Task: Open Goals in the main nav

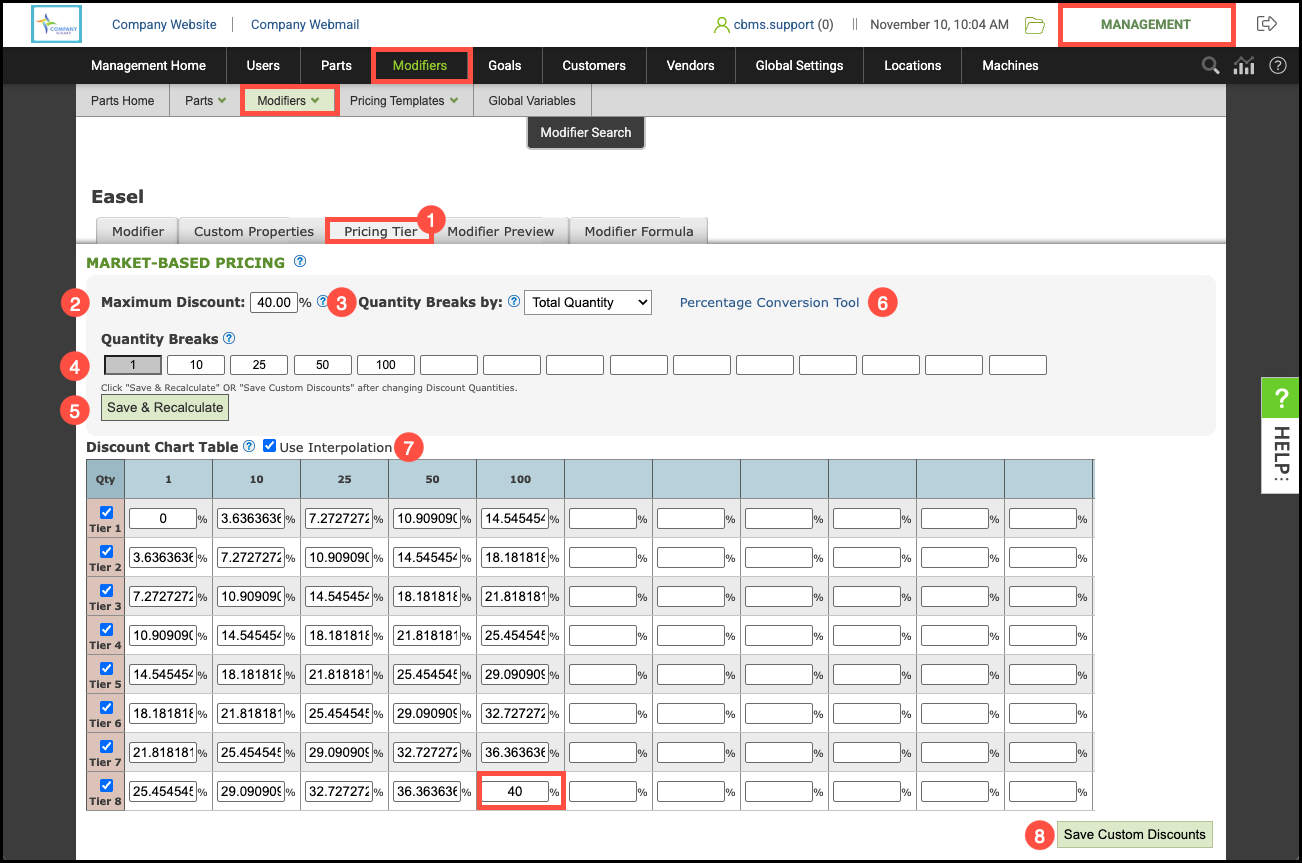Action: coord(505,66)
